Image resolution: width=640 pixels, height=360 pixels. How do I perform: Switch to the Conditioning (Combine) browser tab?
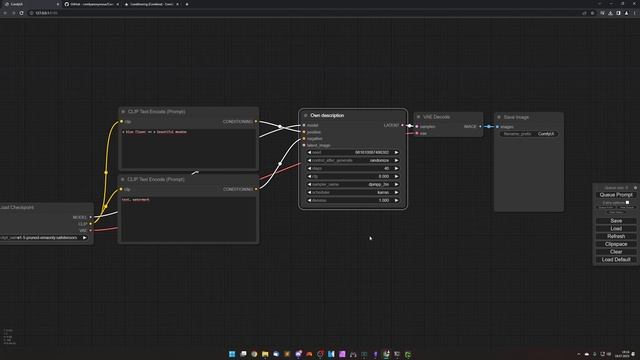[152, 4]
